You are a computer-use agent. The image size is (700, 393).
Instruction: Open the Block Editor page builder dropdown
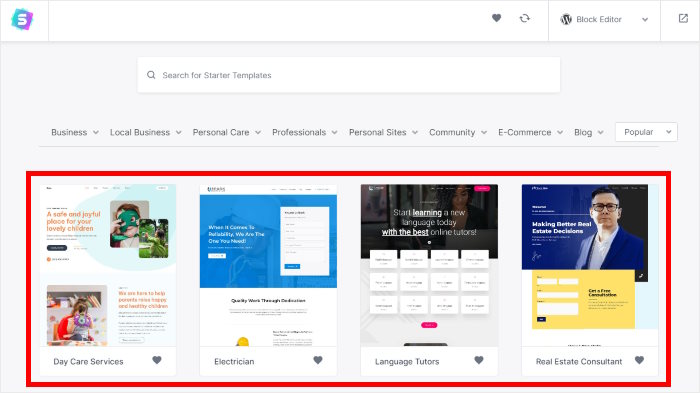(604, 20)
